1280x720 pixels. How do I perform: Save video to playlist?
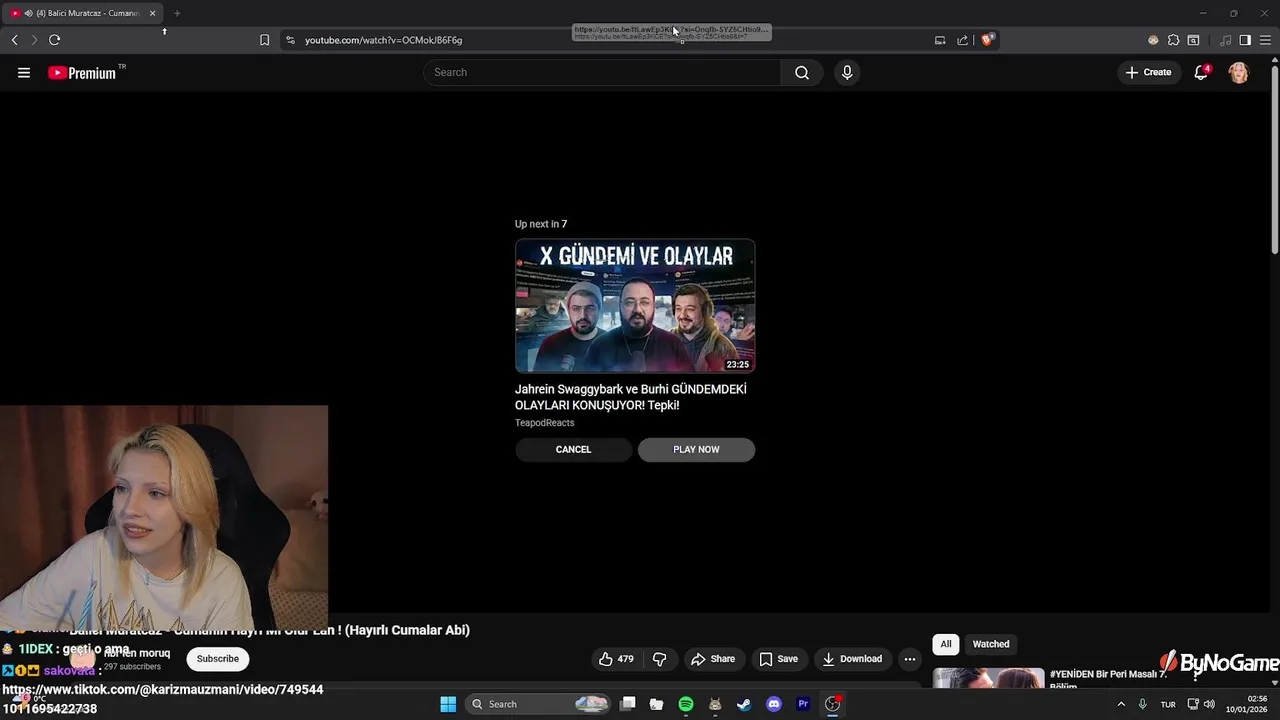click(779, 659)
